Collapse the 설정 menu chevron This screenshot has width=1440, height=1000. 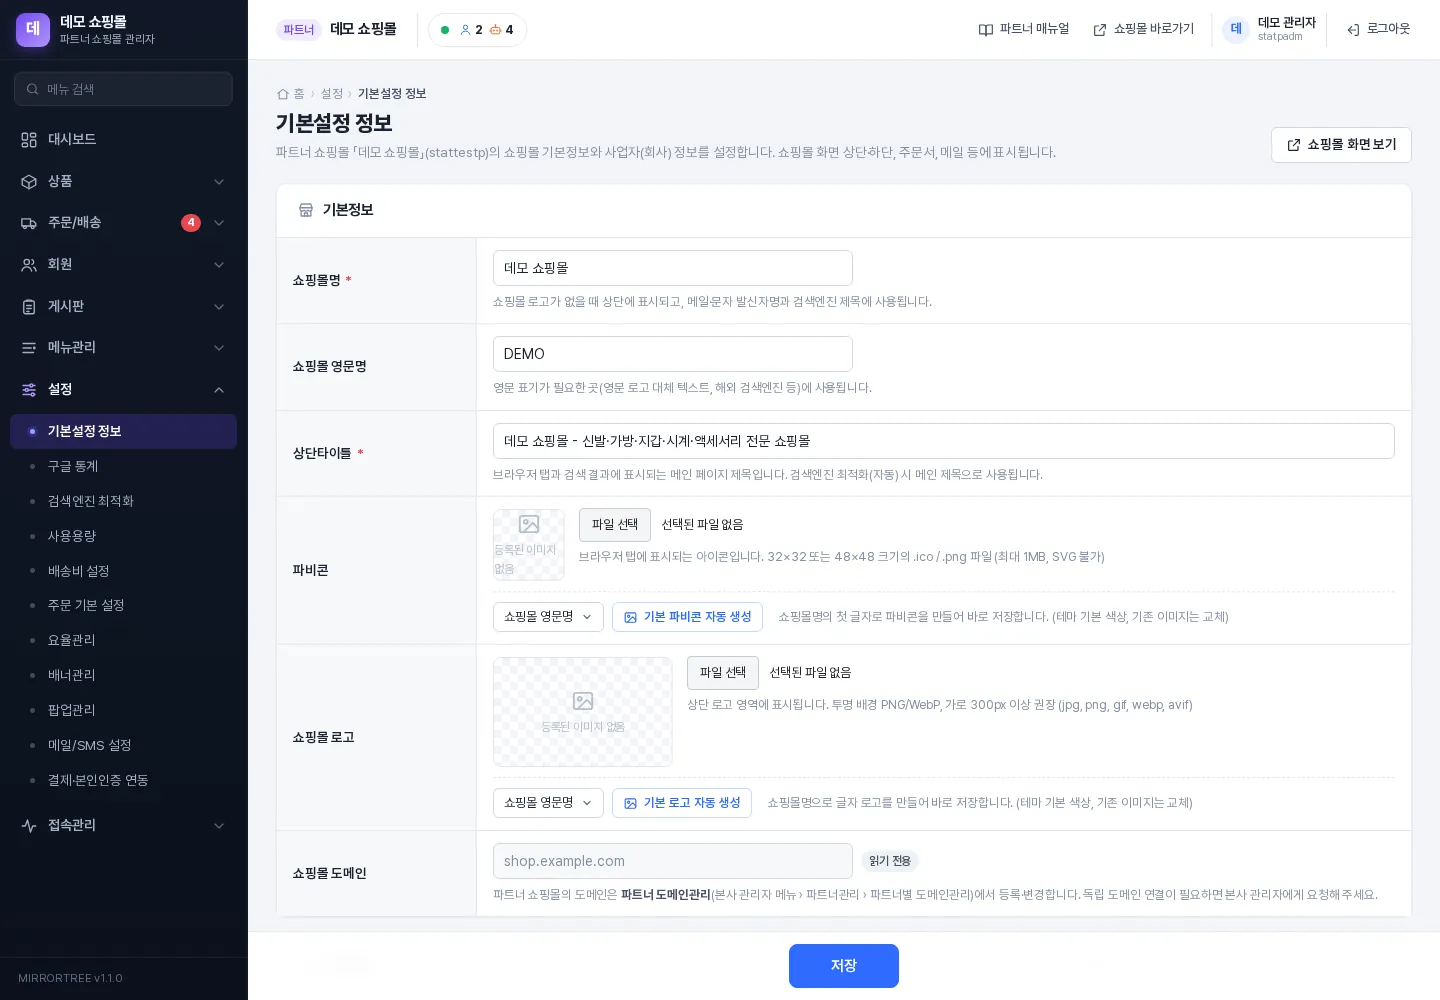(x=219, y=390)
